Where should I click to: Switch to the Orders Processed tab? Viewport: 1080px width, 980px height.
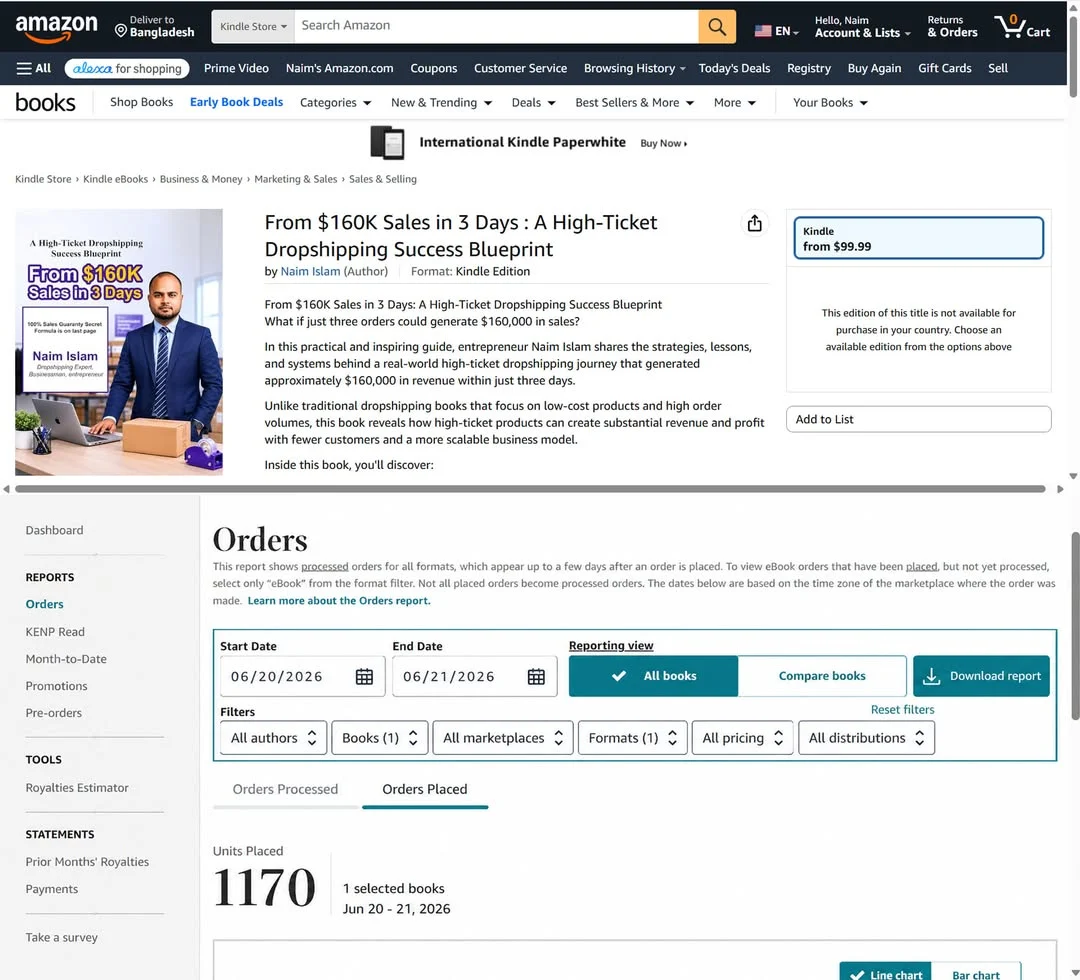[285, 789]
